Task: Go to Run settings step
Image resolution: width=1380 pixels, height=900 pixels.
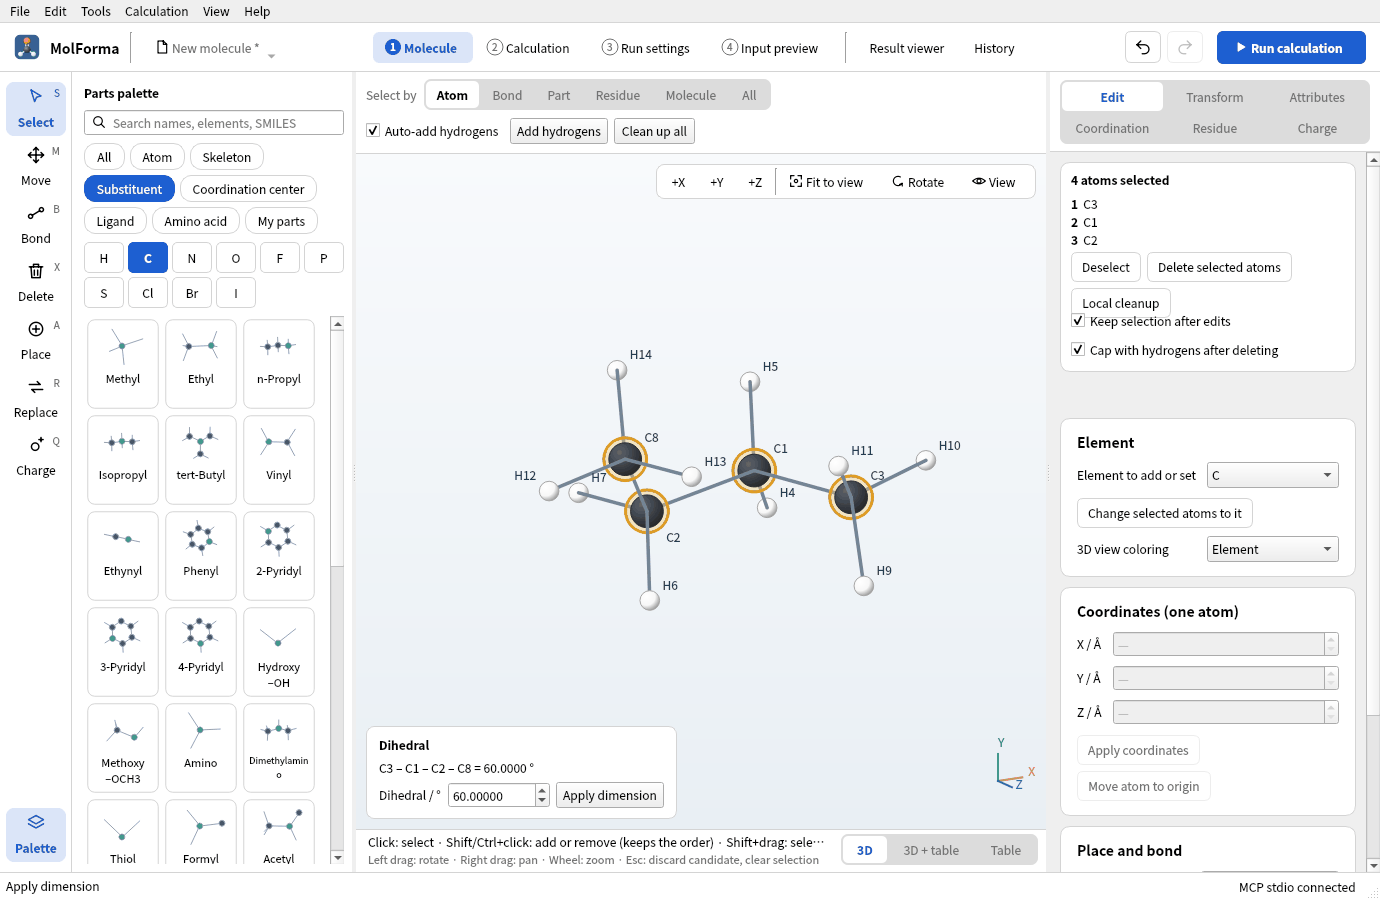Action: (646, 48)
